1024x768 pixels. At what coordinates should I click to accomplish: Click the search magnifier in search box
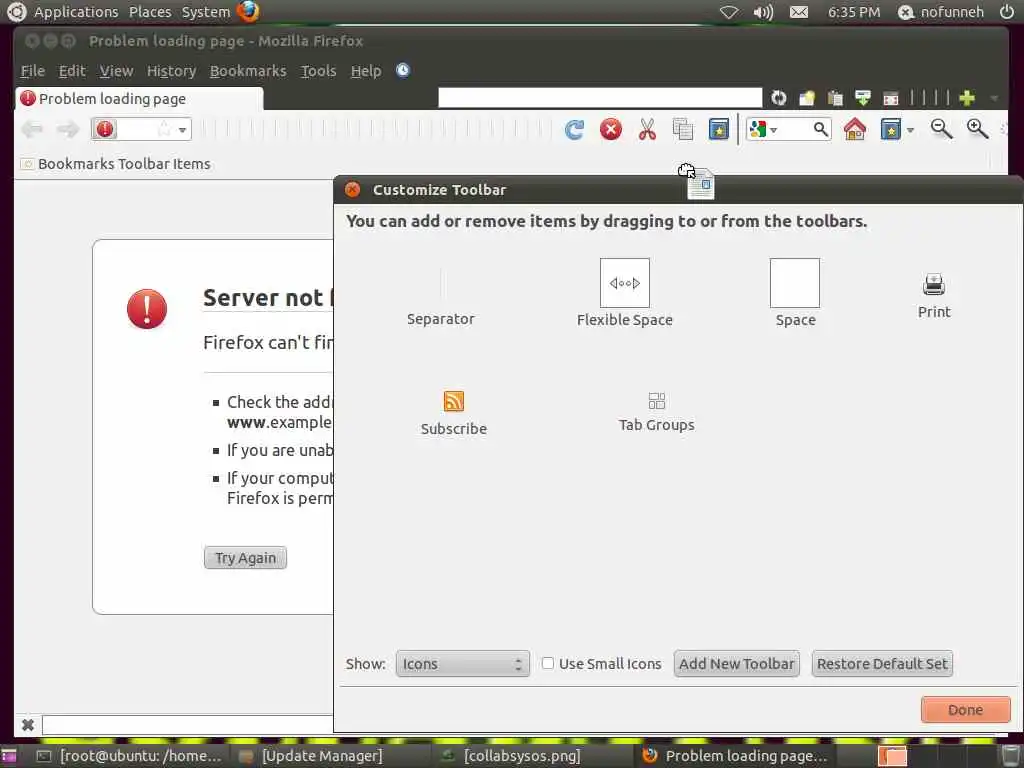click(821, 129)
